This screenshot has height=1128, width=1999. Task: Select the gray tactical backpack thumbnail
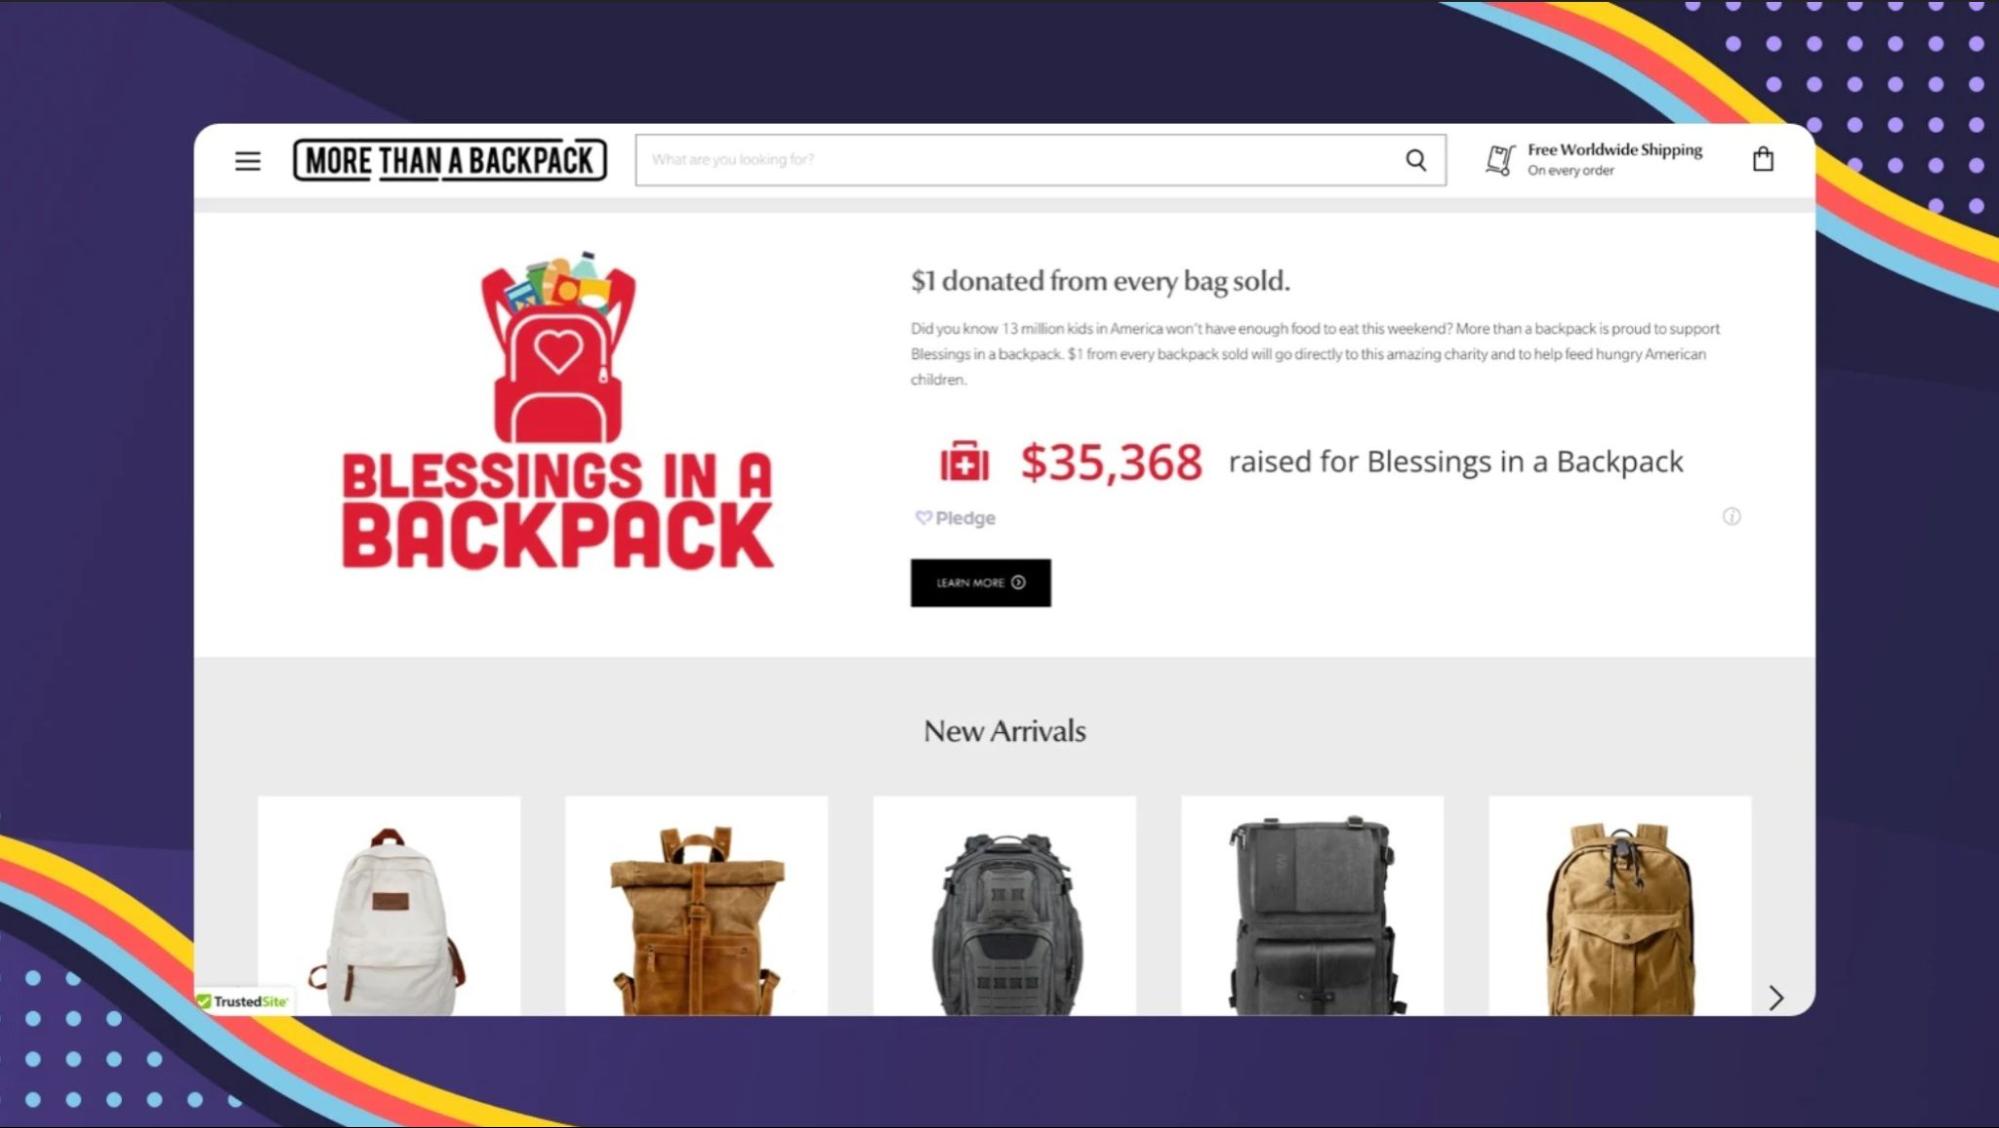1004,906
